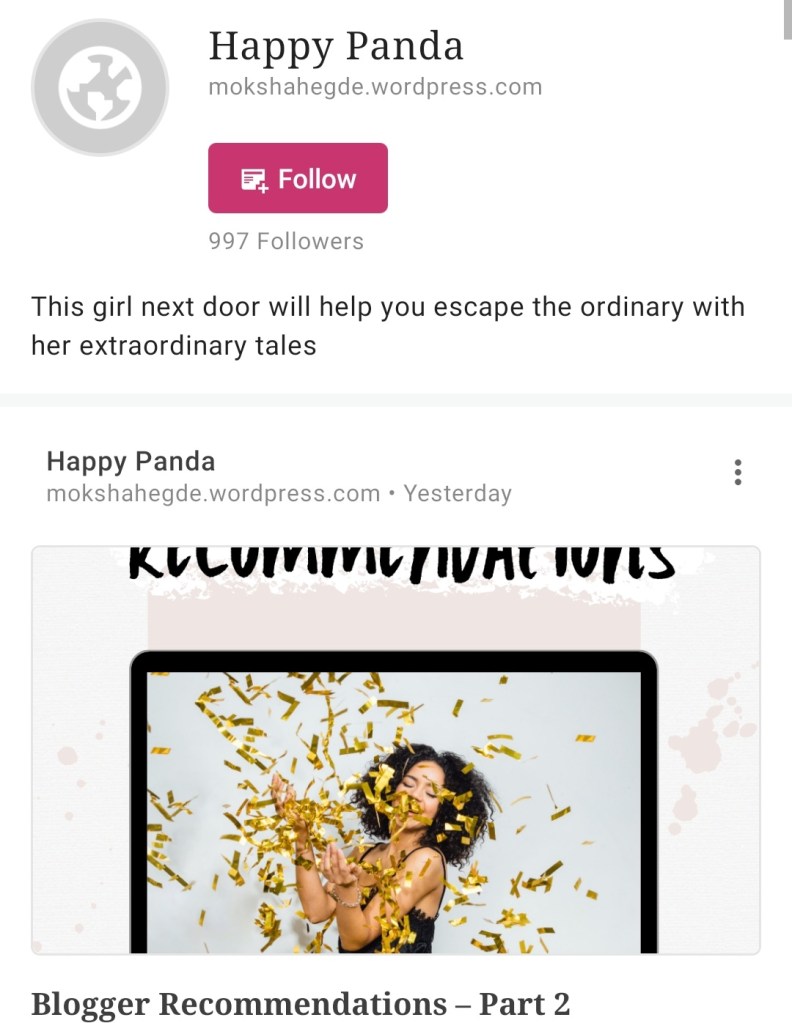View the 997 Followers list
The image size is (792, 1023).
pyautogui.click(x=286, y=241)
